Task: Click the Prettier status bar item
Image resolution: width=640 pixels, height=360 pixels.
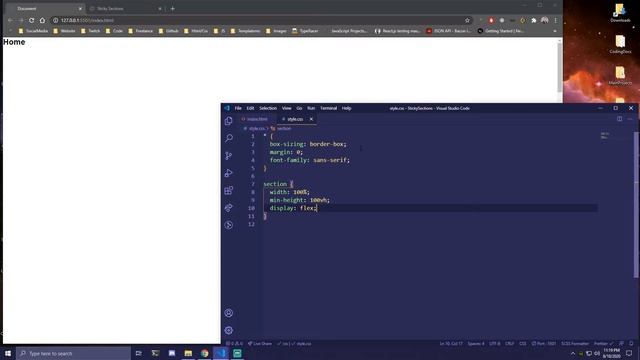Action: click(603, 344)
